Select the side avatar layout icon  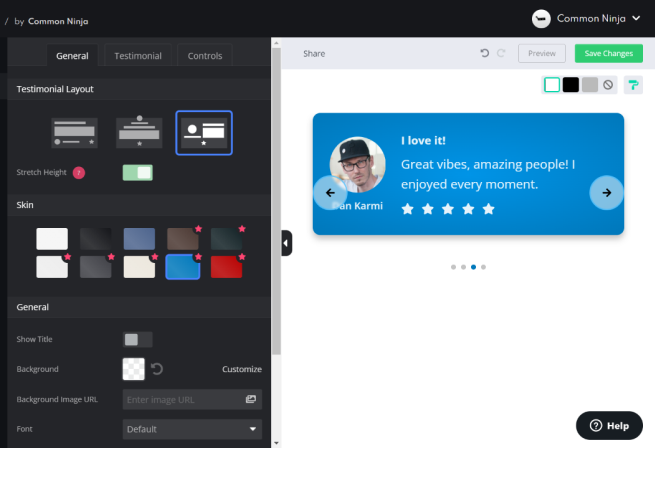[204, 133]
